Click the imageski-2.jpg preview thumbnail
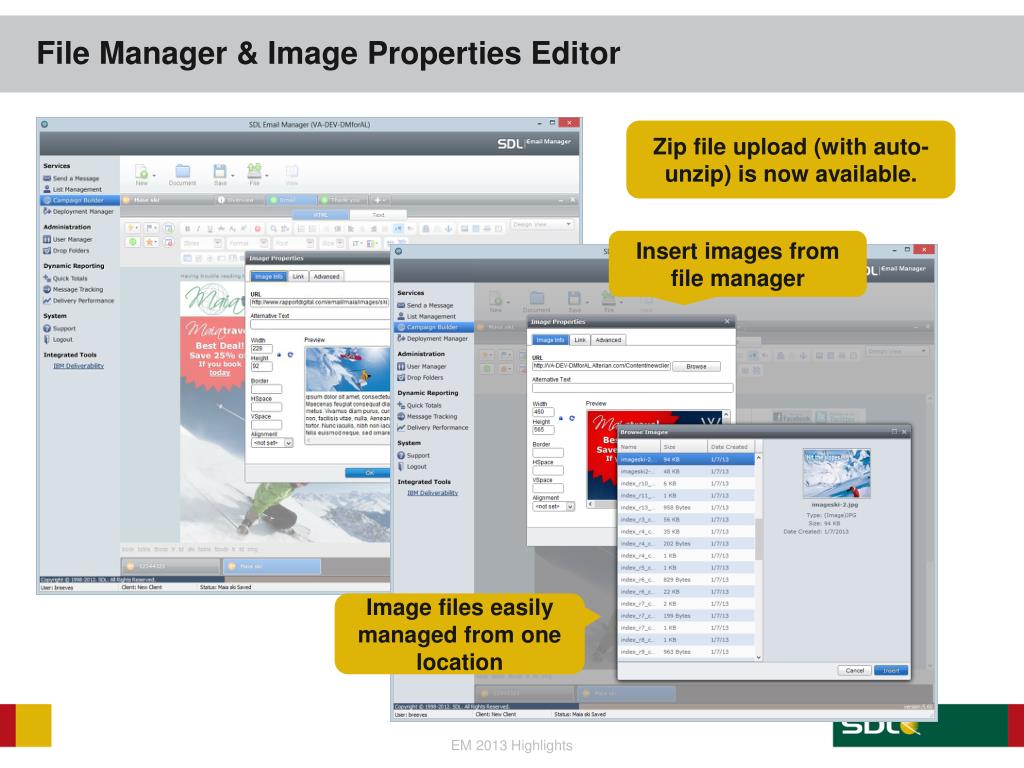This screenshot has height=768, width=1024. [836, 474]
